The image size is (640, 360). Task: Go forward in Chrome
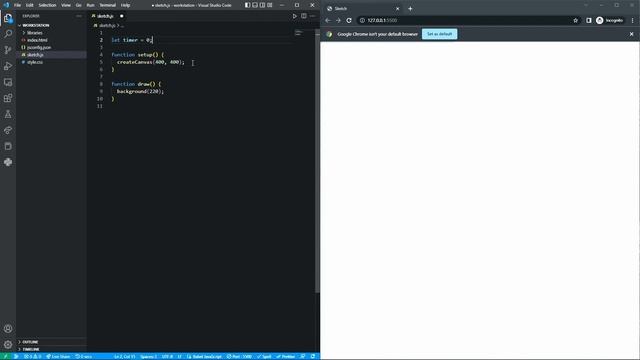click(338, 20)
